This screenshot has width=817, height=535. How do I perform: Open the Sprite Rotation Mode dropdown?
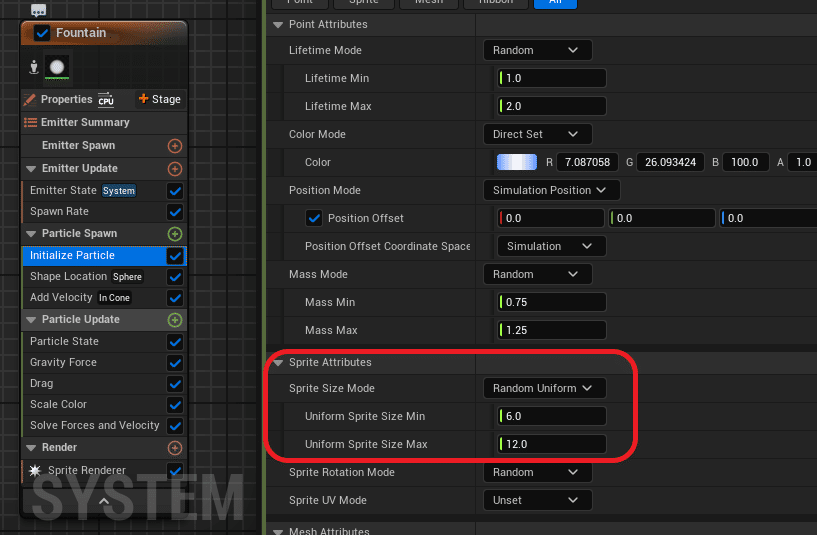[x=537, y=472]
